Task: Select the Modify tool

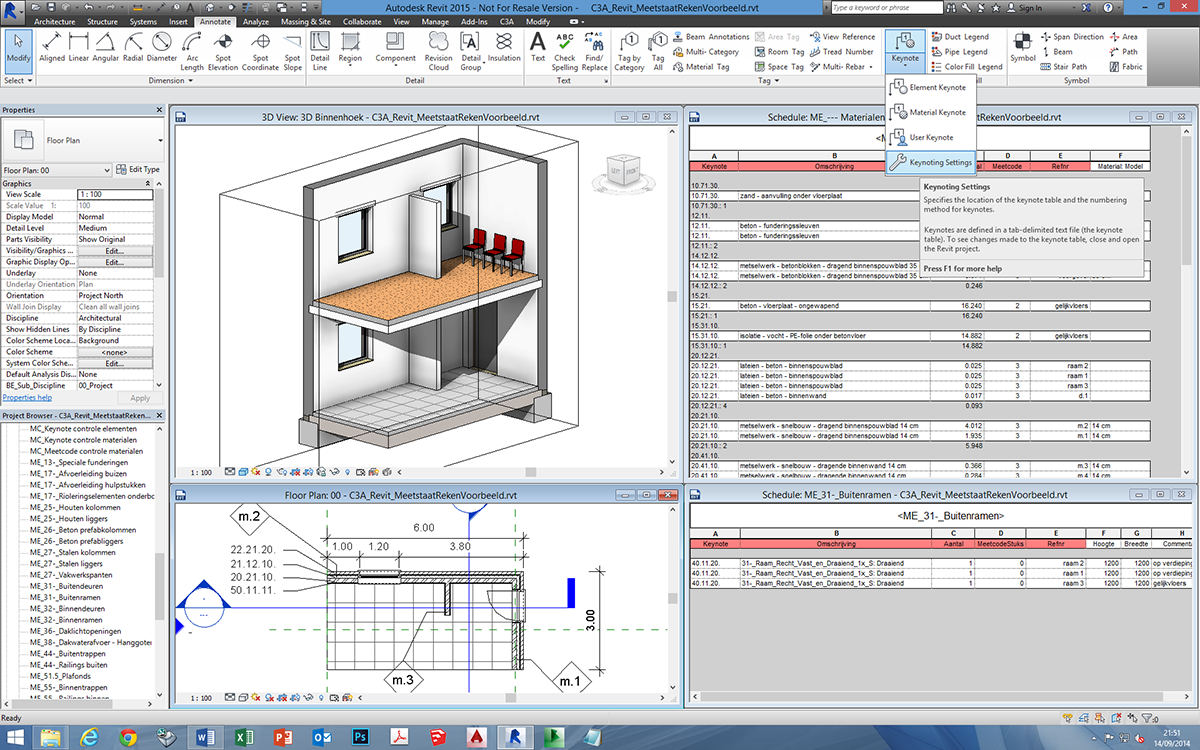Action: [x=19, y=52]
